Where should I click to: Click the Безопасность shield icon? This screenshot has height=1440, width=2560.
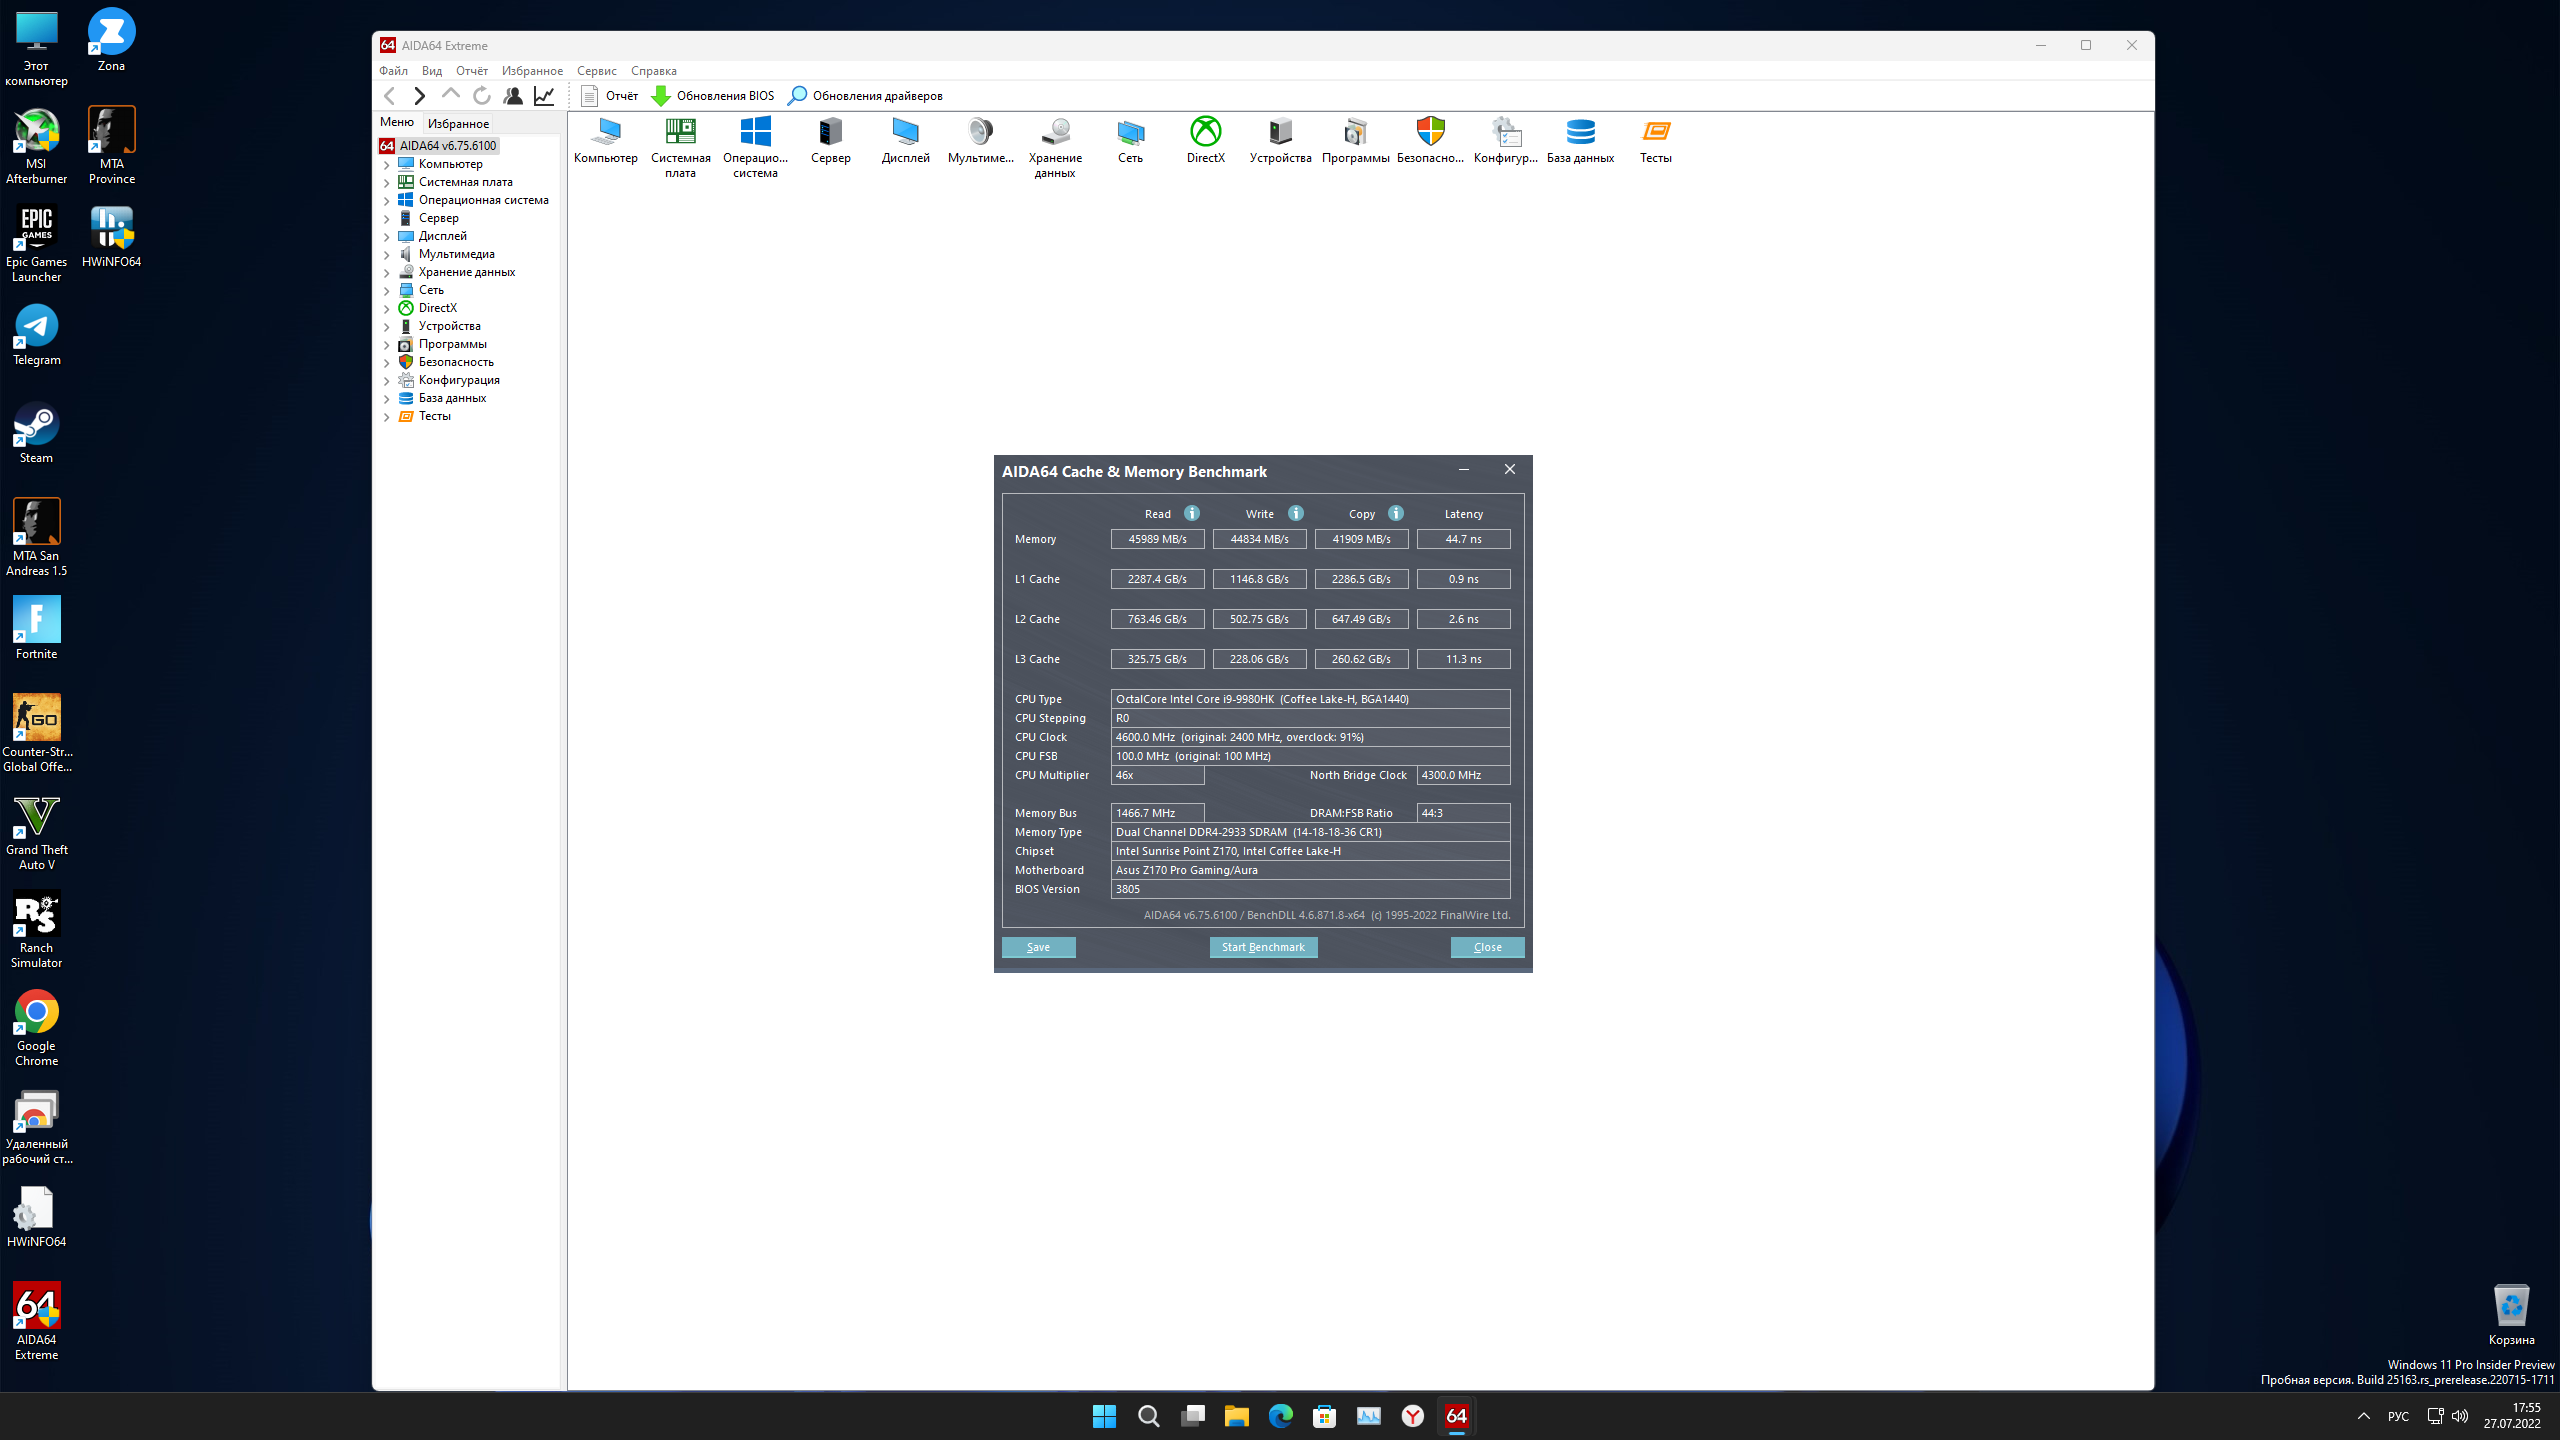[1430, 132]
